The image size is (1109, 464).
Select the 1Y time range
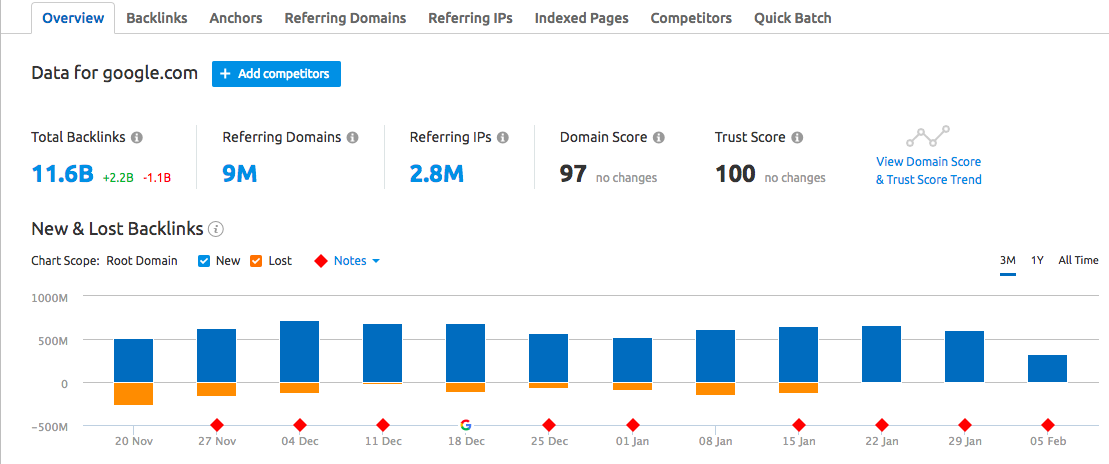1037,260
